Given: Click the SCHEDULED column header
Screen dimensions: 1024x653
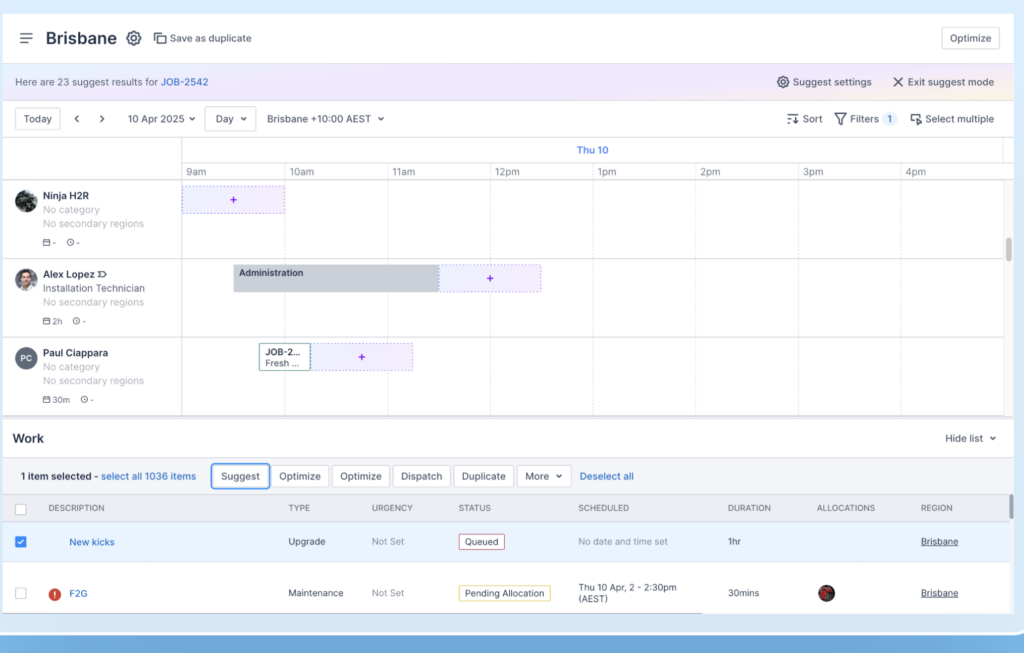Looking at the screenshot, I should pyautogui.click(x=603, y=508).
